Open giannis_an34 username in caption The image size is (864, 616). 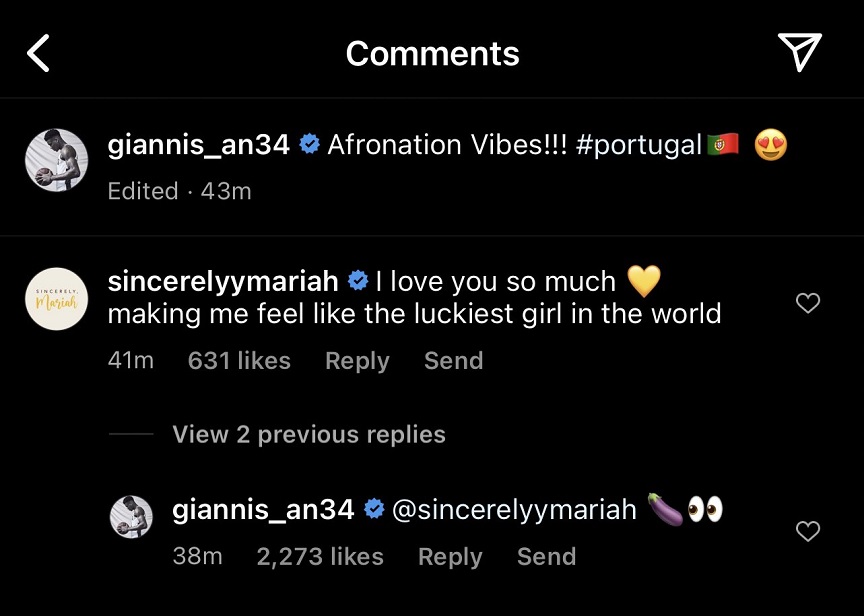click(x=198, y=145)
